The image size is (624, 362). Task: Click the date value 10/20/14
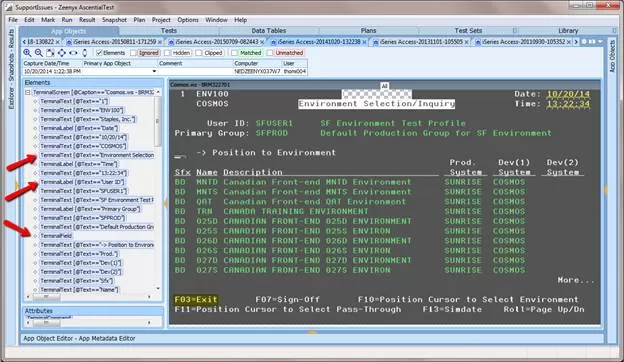568,94
